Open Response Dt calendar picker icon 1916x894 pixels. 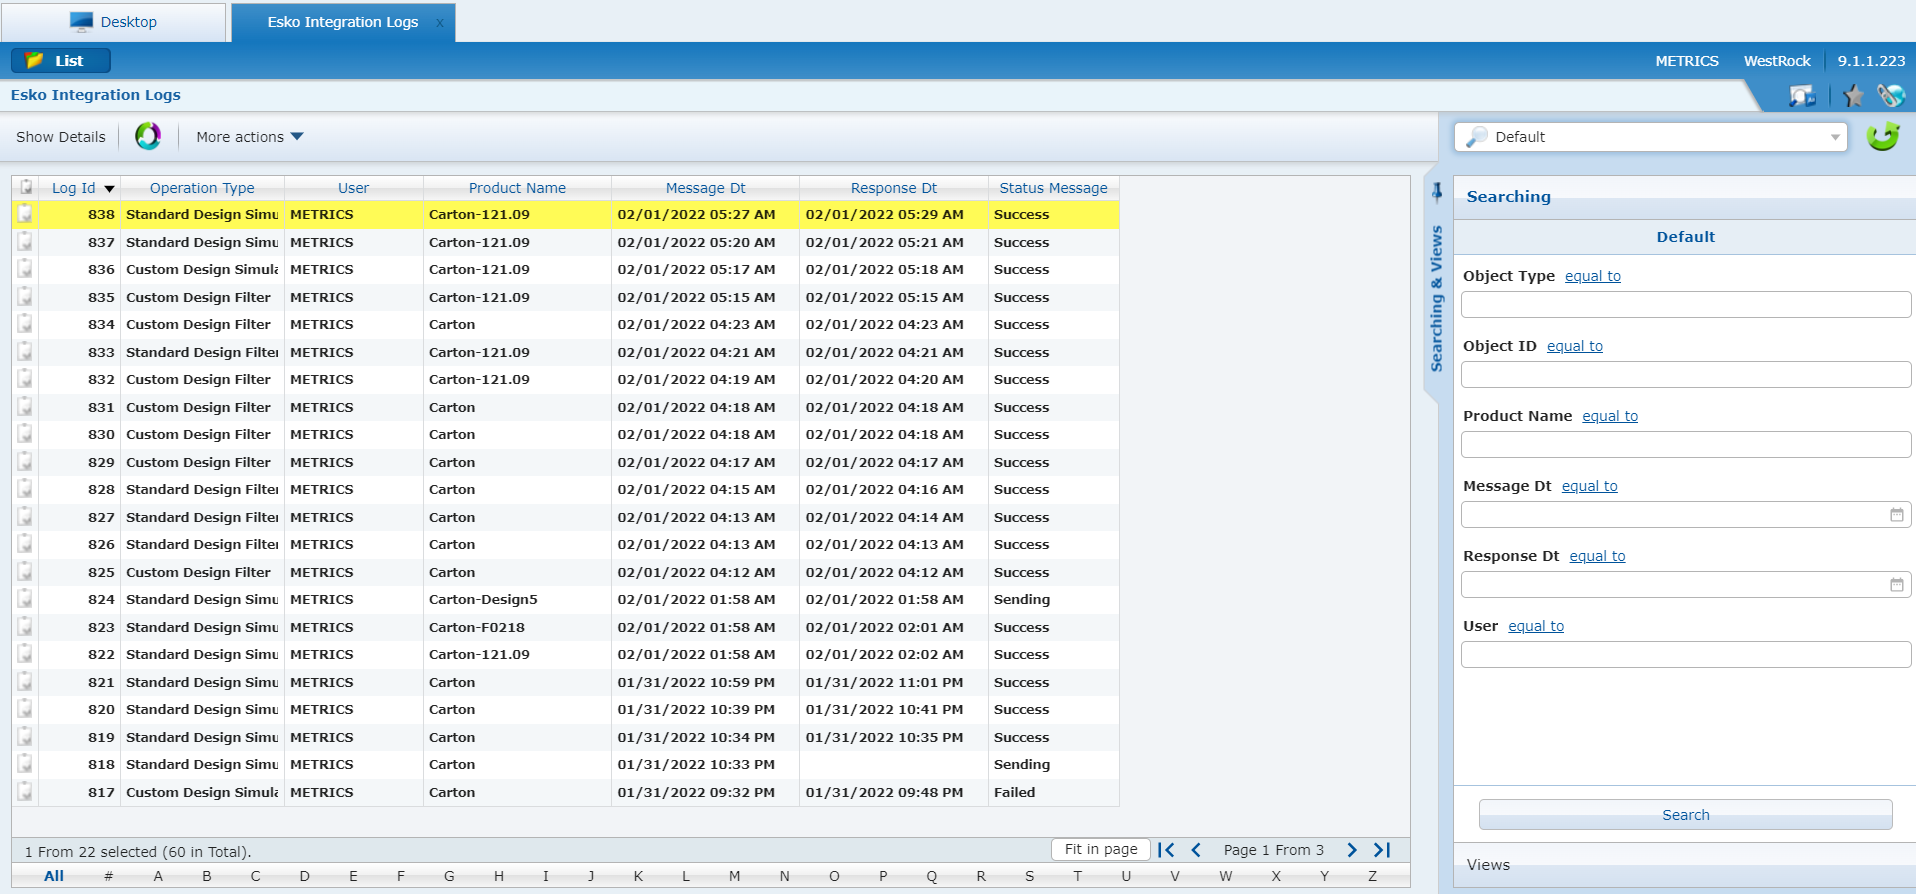click(1896, 585)
